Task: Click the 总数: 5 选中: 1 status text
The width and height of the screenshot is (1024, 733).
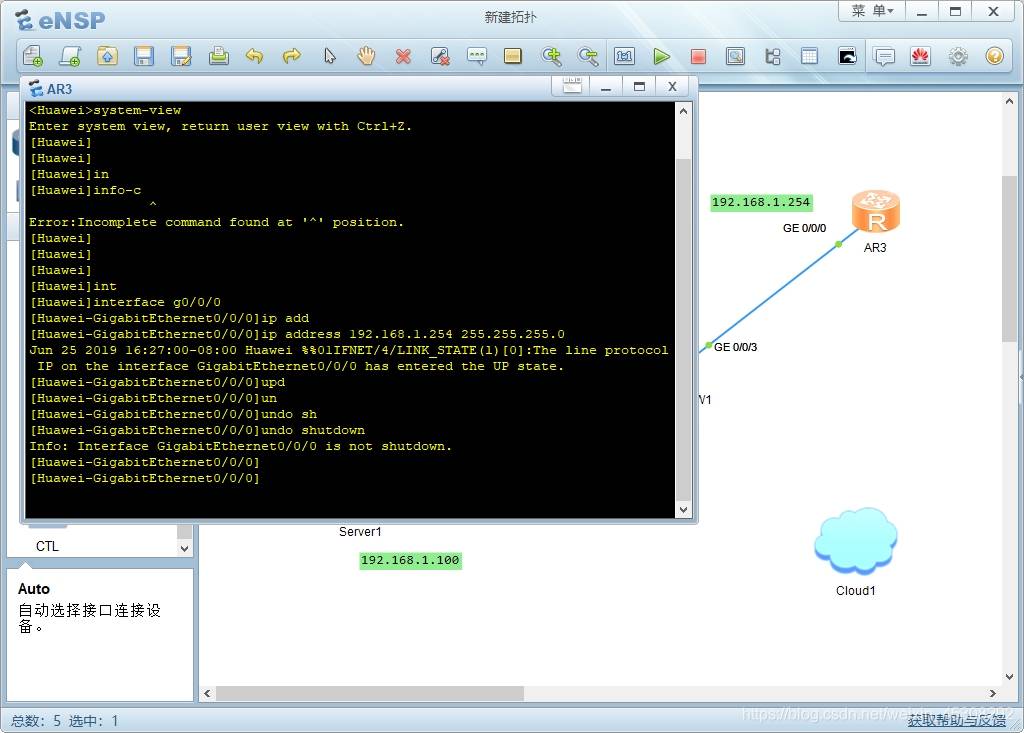Action: point(65,721)
